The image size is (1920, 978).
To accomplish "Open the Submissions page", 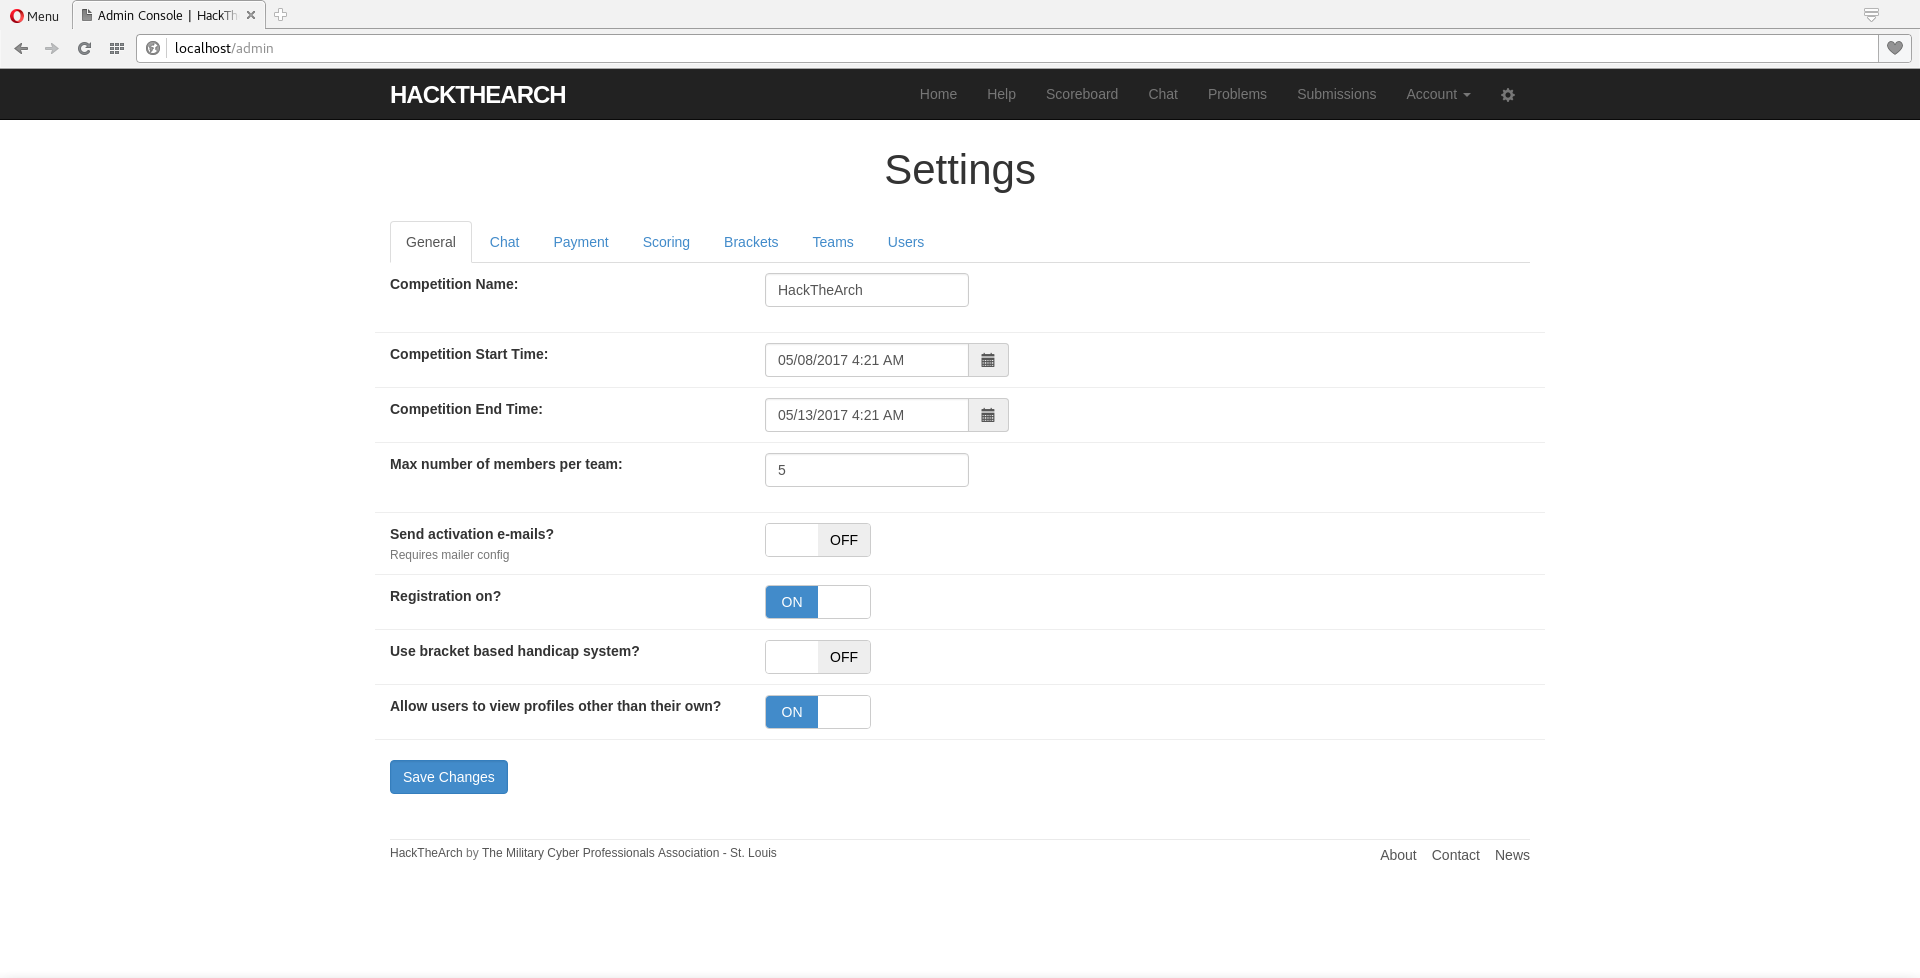I will pos(1336,94).
